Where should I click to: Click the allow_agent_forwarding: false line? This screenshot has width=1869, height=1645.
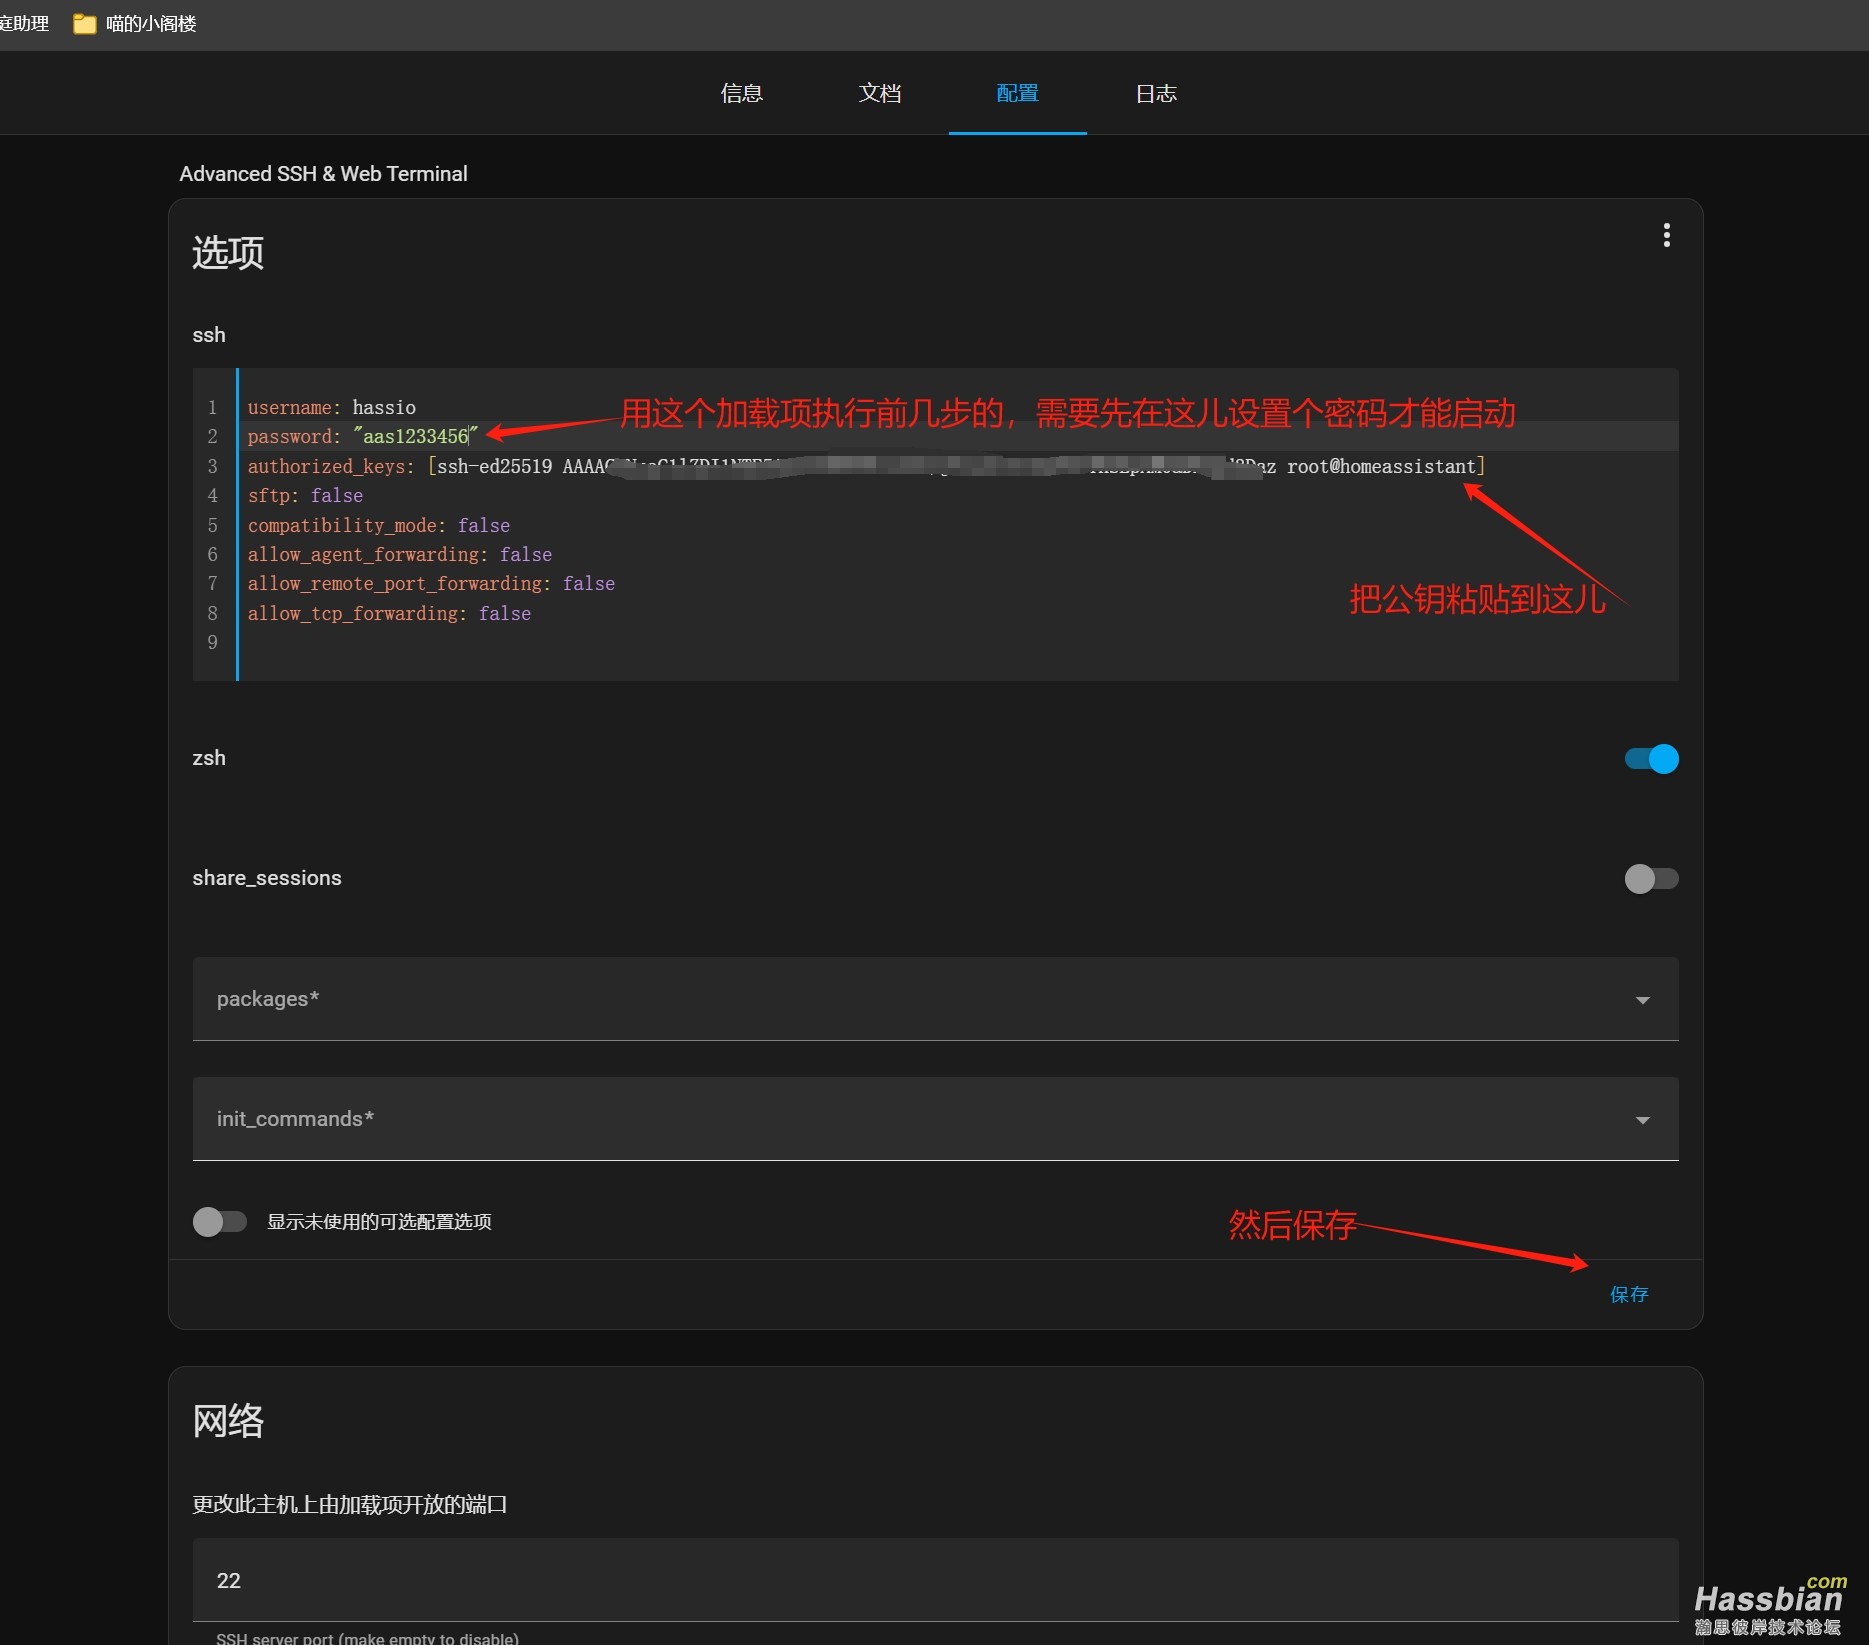coord(400,555)
